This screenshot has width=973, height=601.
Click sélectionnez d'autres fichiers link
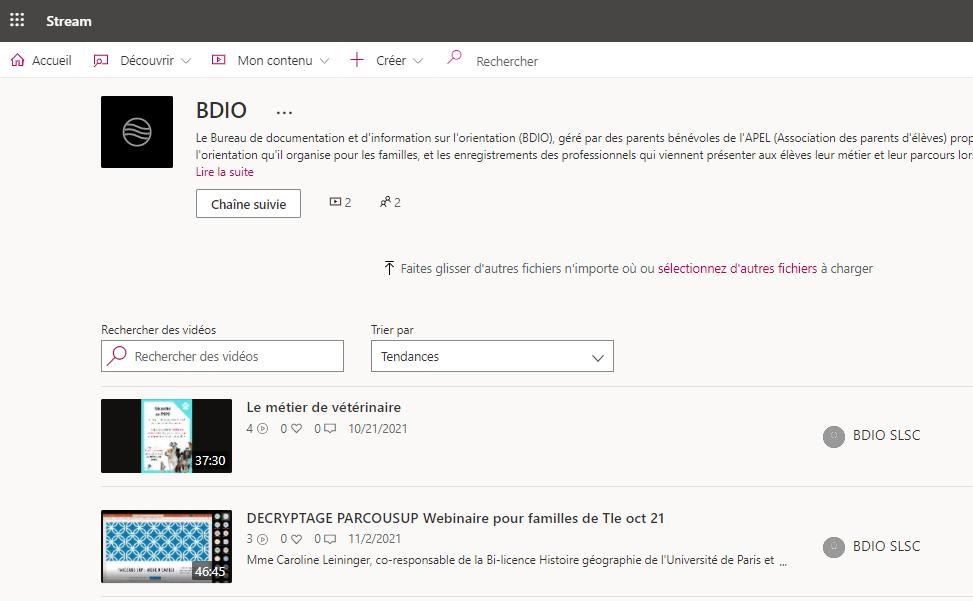pyautogui.click(x=737, y=269)
